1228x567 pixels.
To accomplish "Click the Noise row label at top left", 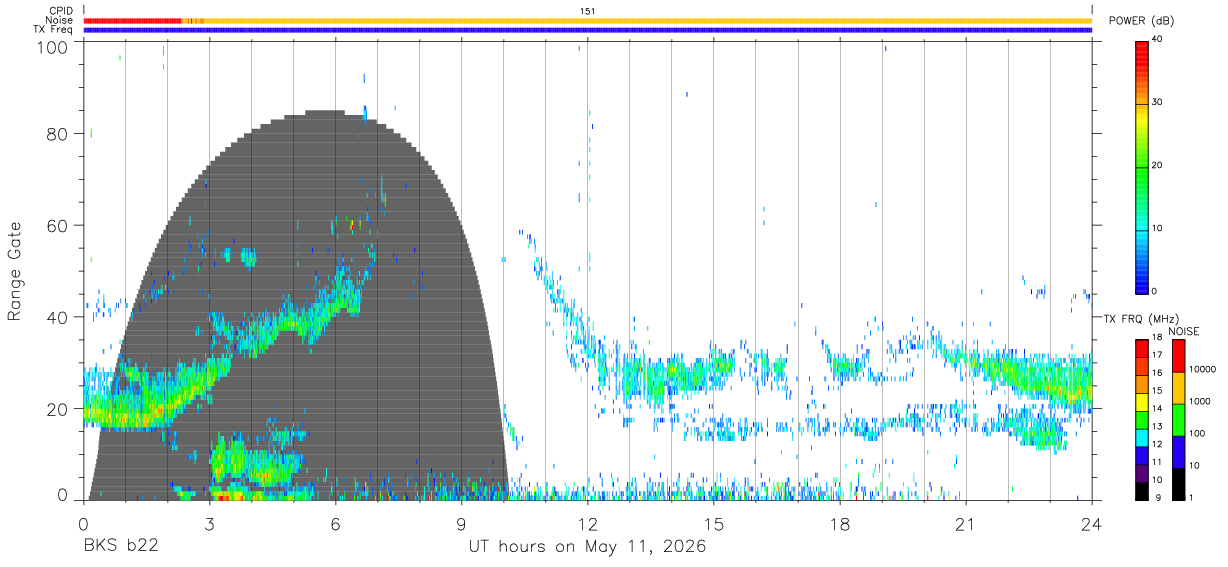I will [60, 20].
